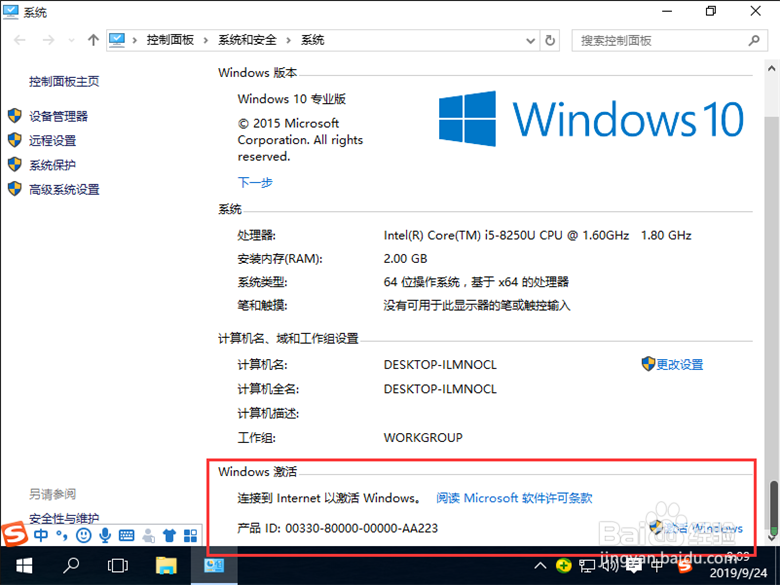Click taskbar search magnifier
The height and width of the screenshot is (585, 780).
point(71,566)
